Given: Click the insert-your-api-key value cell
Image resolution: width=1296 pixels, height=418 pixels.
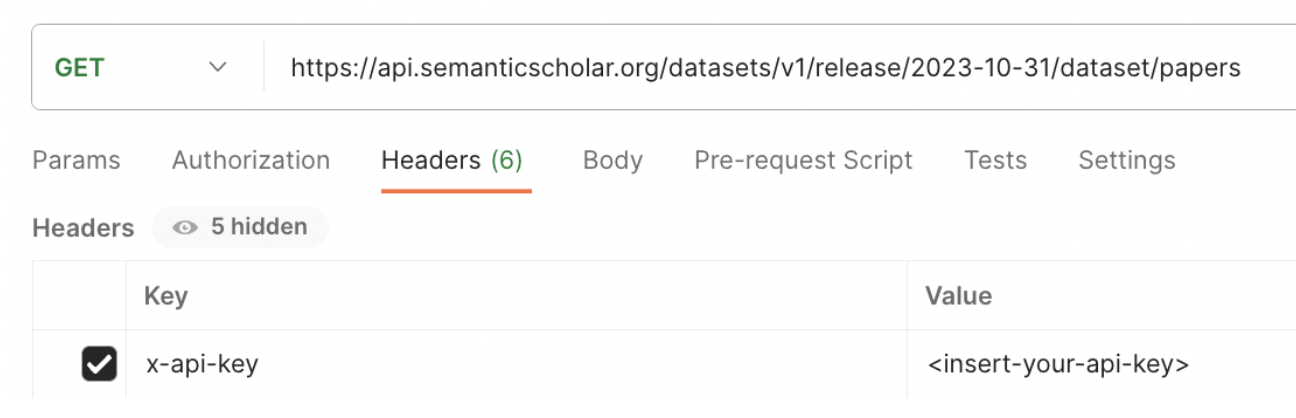Looking at the screenshot, I should click(1102, 365).
